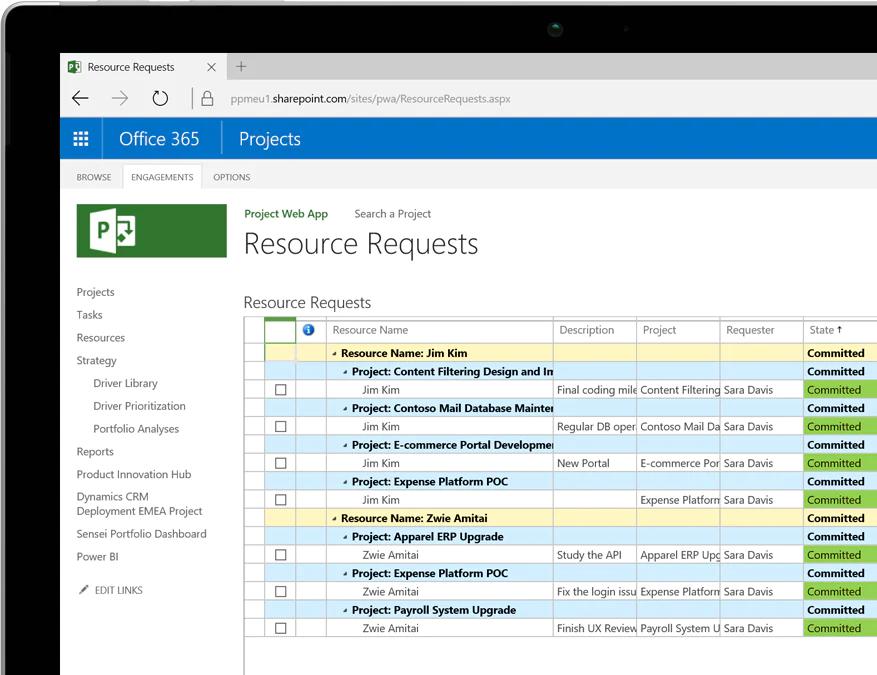
Task: Open Sensei Portfolio Dashboard link
Action: (142, 534)
